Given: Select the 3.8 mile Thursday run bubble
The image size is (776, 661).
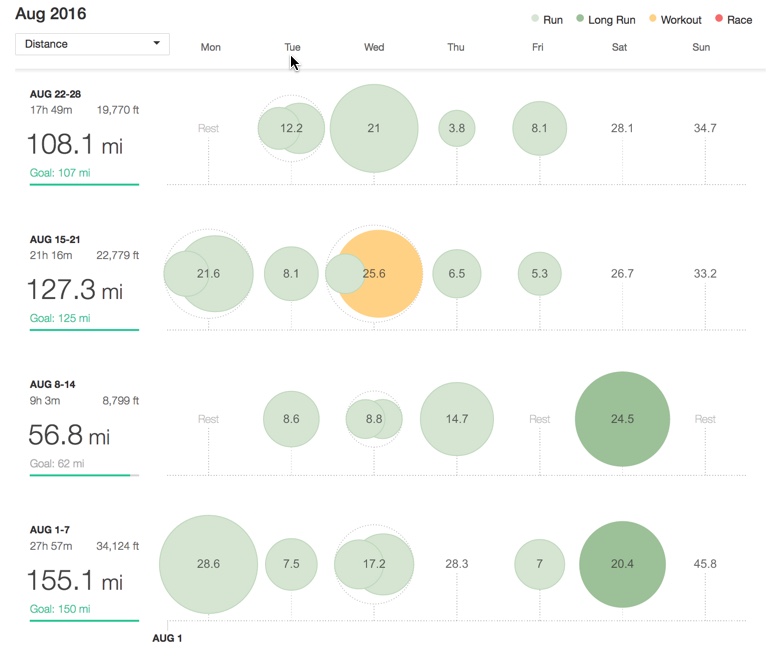Looking at the screenshot, I should point(457,128).
